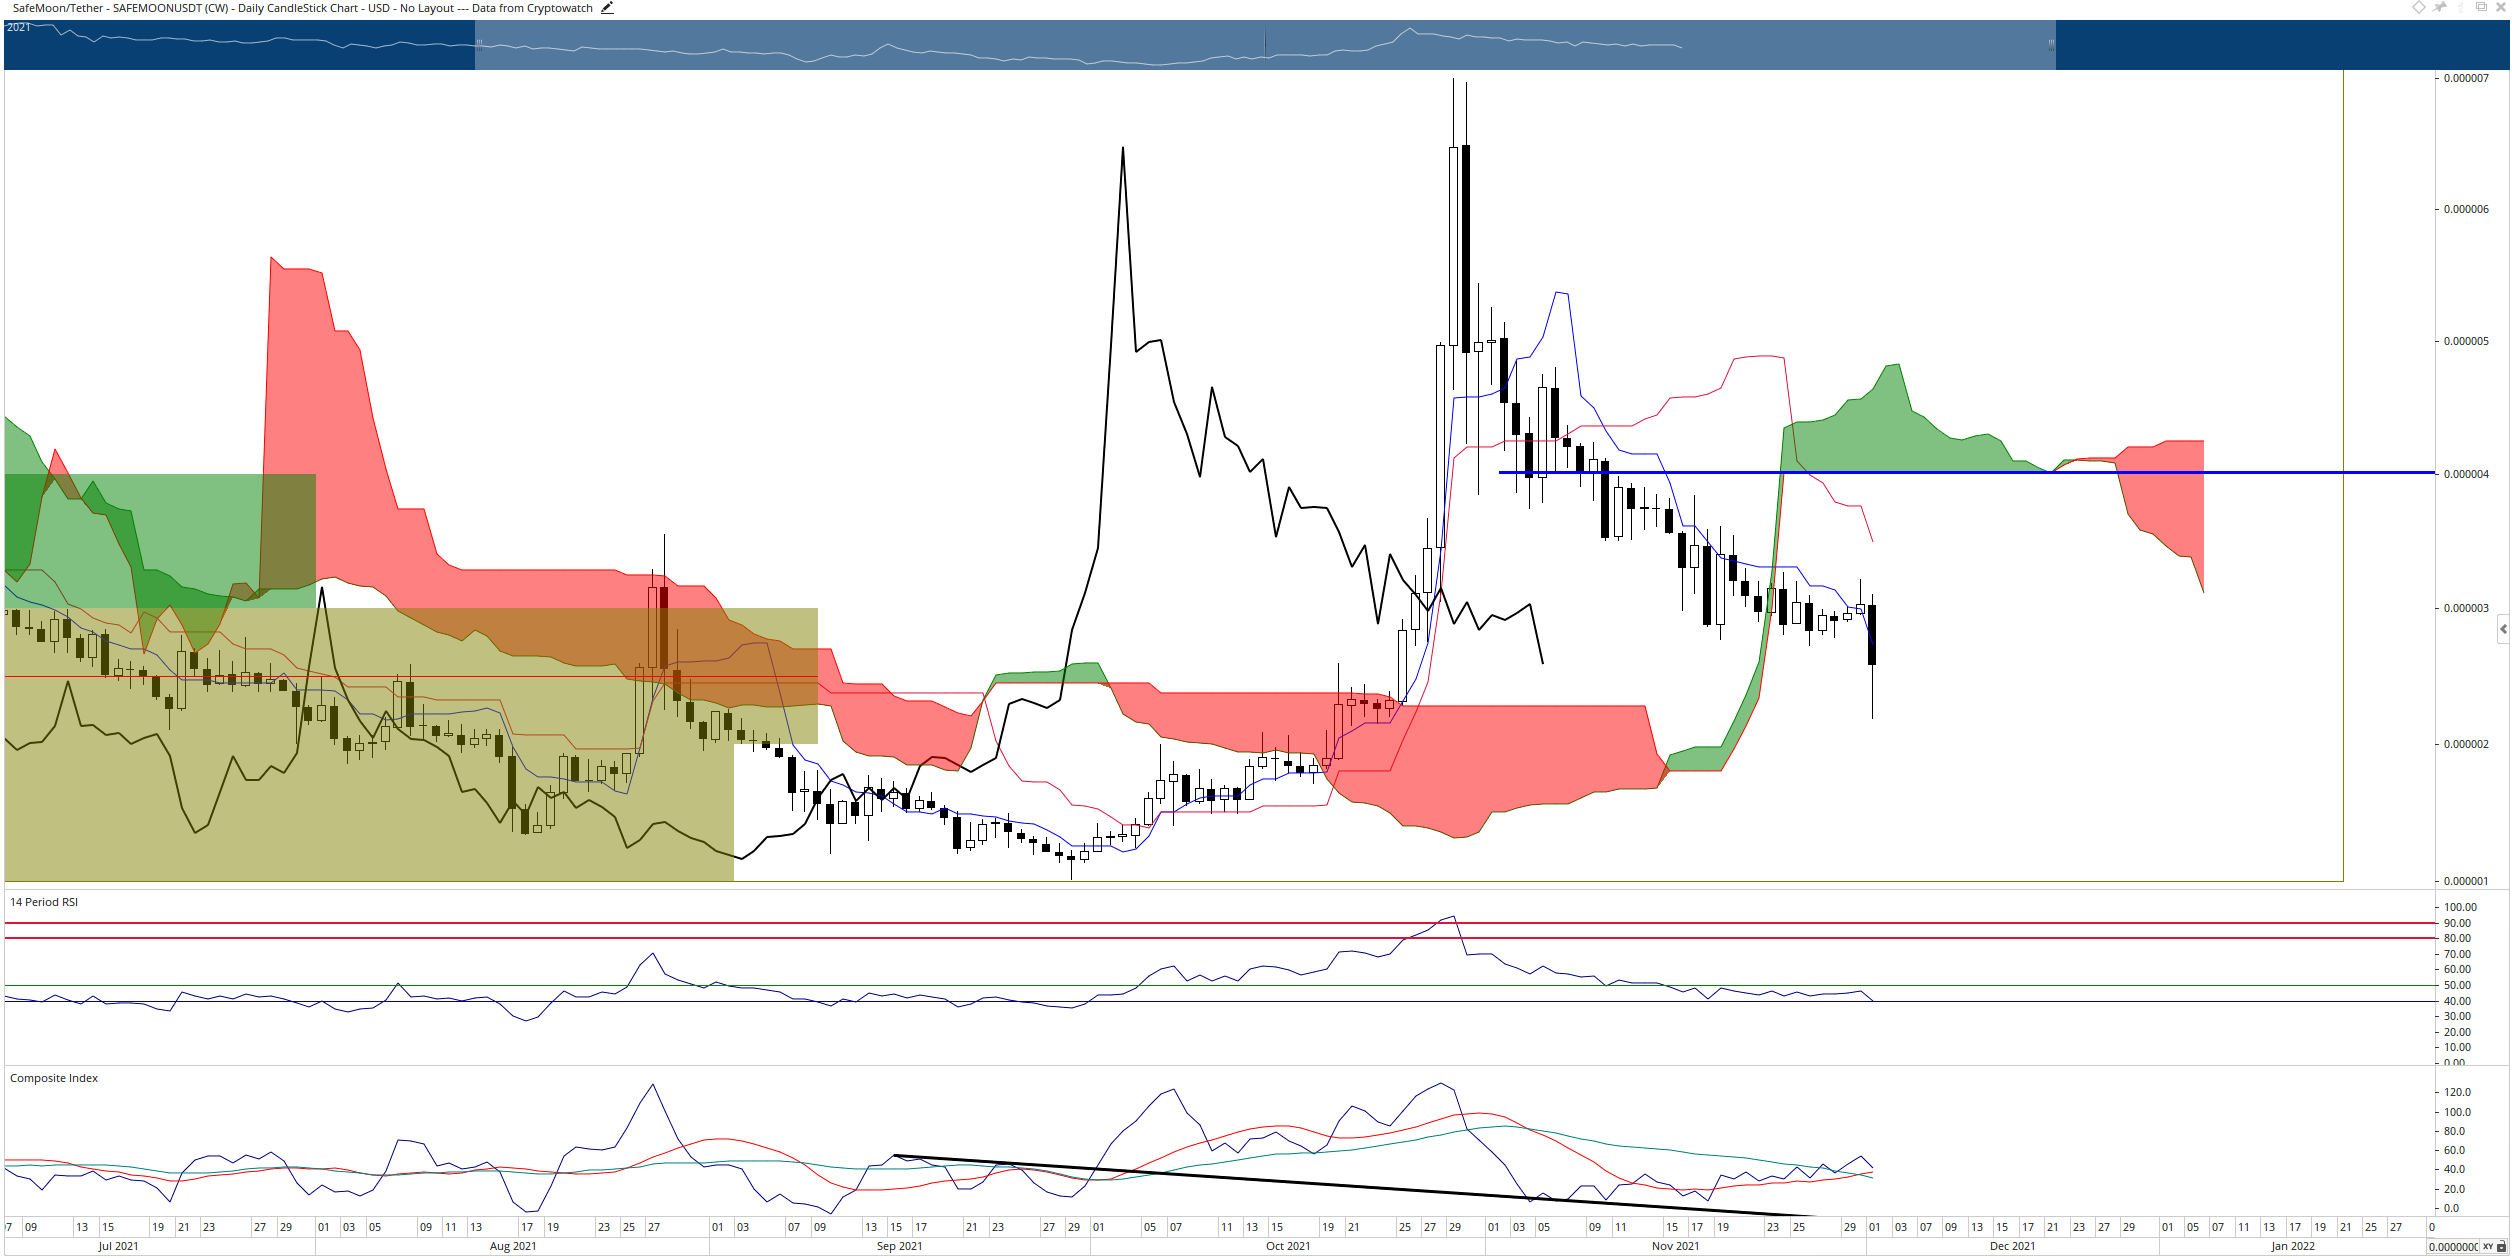This screenshot has width=2512, height=1258.
Task: Pop out chart using the overlapping windows icon
Action: [x=2481, y=7]
